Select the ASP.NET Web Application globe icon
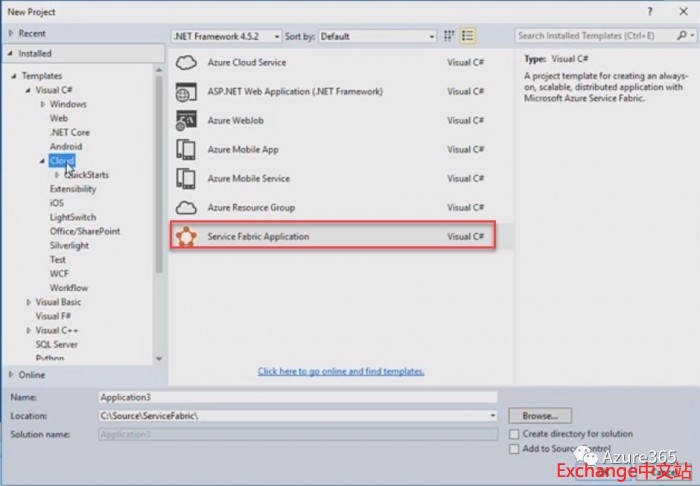700x486 pixels. 186,92
